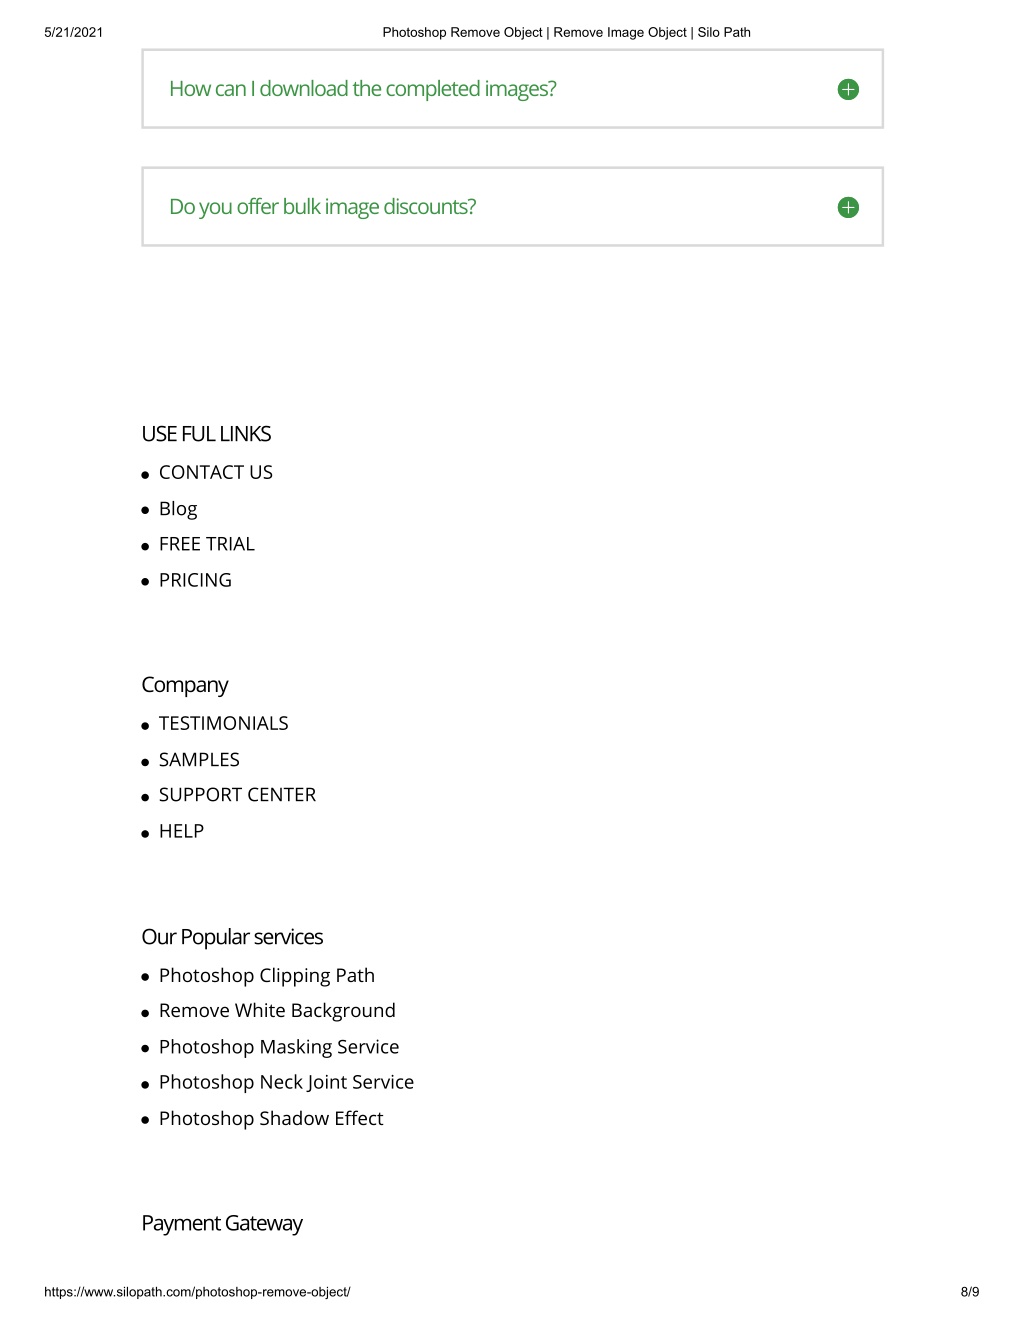Go to Photoshop Neck Joint Service
Image resolution: width=1024 pixels, height=1325 pixels.
coord(286,1082)
